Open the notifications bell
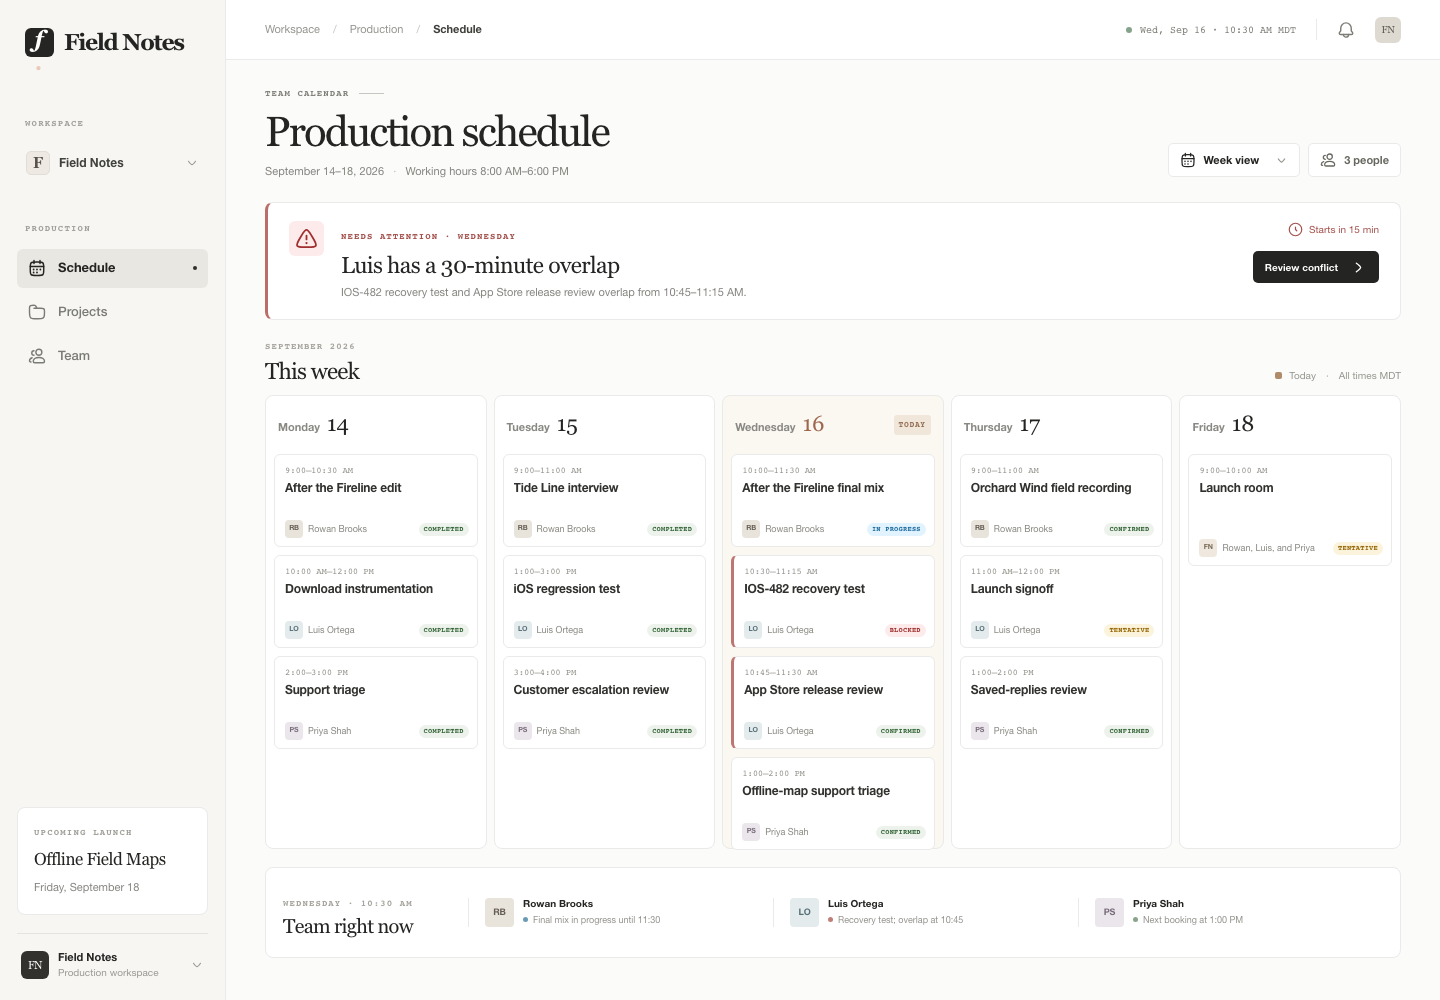Image resolution: width=1440 pixels, height=1000 pixels. pos(1346,30)
